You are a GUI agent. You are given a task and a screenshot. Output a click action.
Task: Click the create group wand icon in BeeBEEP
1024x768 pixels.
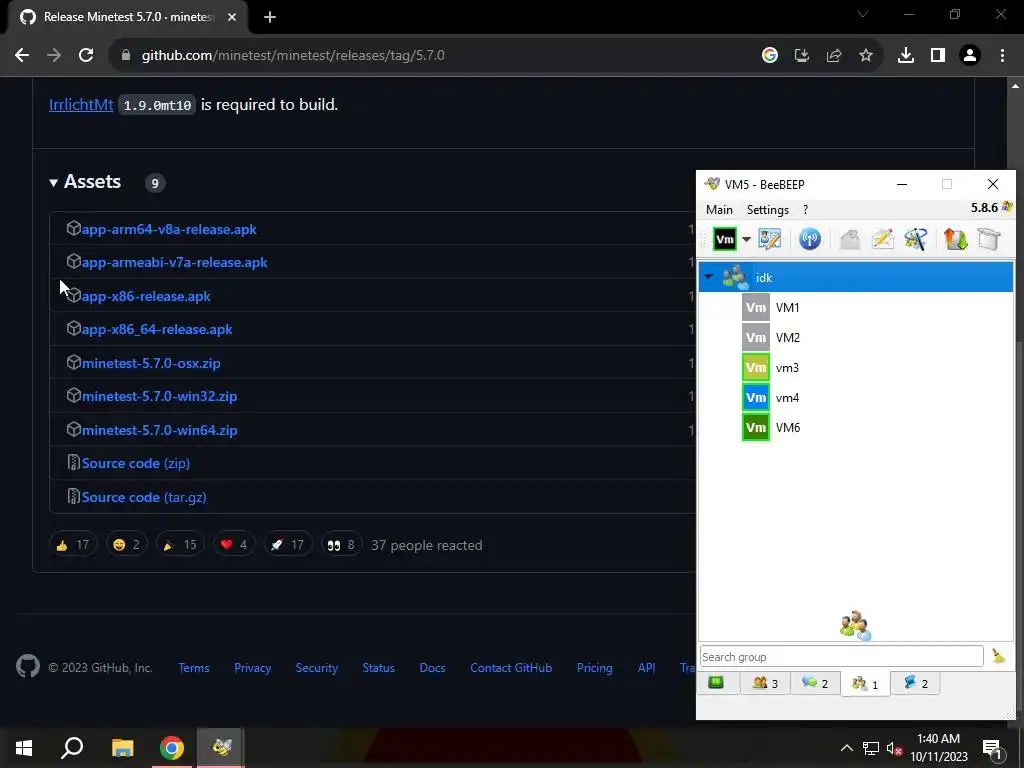tap(915, 239)
